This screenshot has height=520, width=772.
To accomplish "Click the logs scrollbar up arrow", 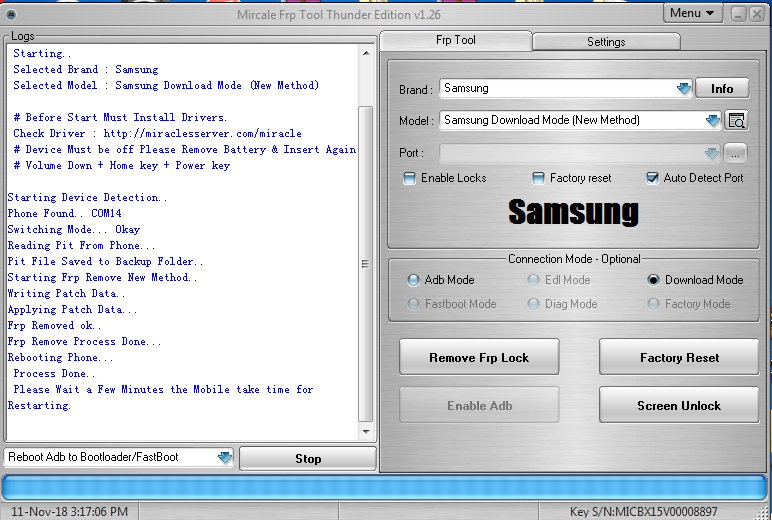I will coord(366,53).
